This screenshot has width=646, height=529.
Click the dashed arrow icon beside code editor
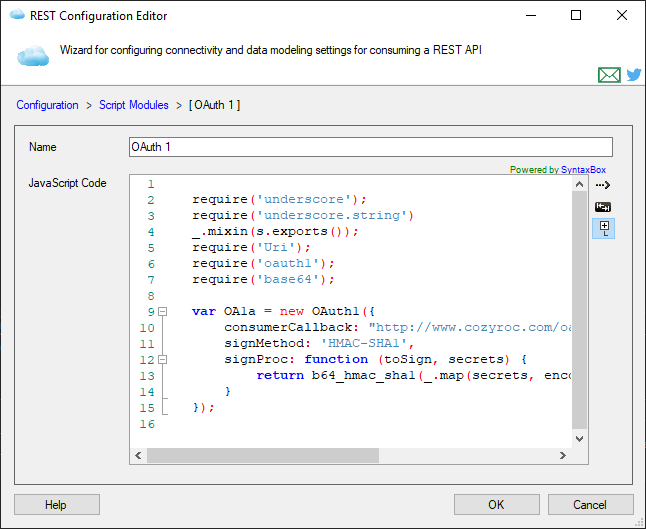click(603, 185)
